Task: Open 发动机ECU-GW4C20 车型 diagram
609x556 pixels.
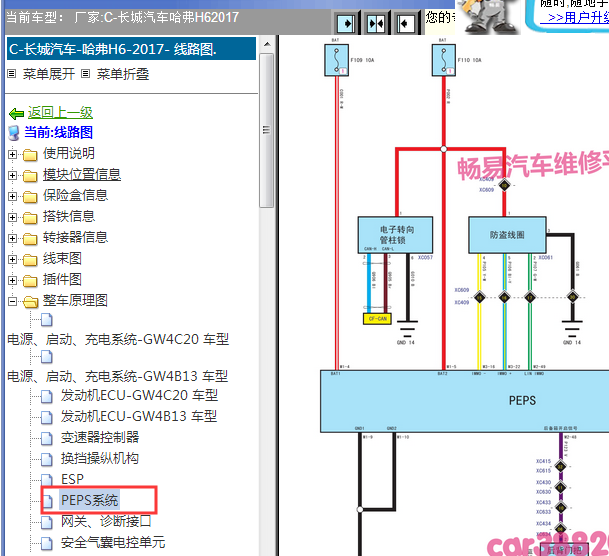Action: (139, 395)
